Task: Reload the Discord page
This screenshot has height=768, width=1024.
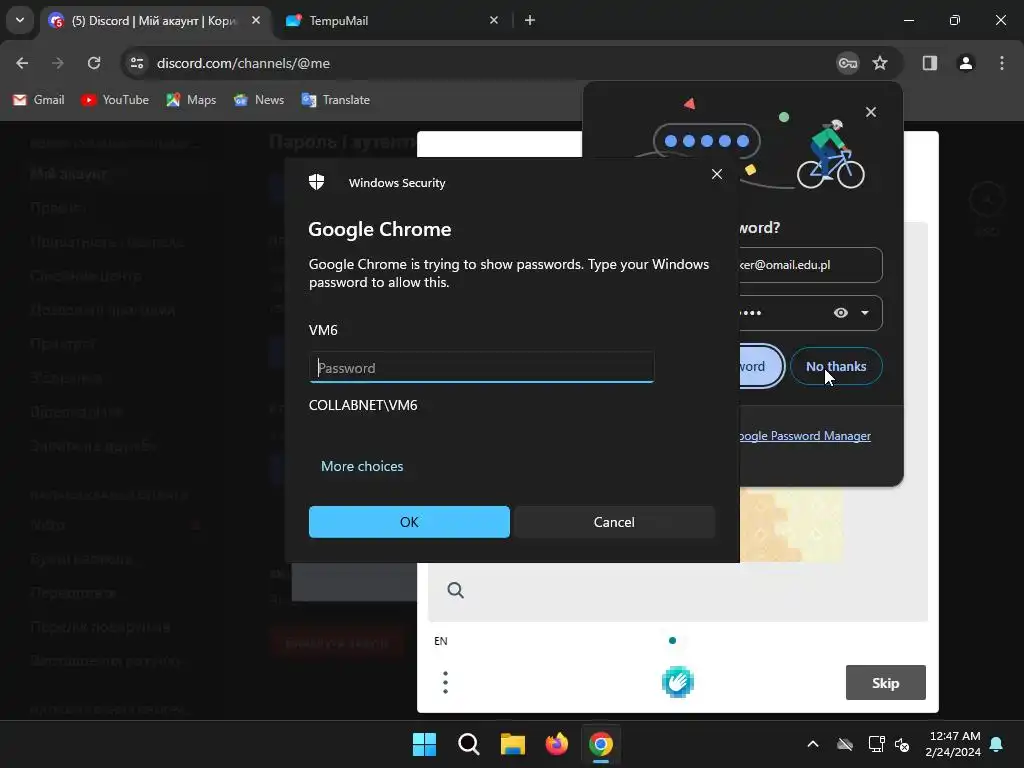Action: point(94,63)
